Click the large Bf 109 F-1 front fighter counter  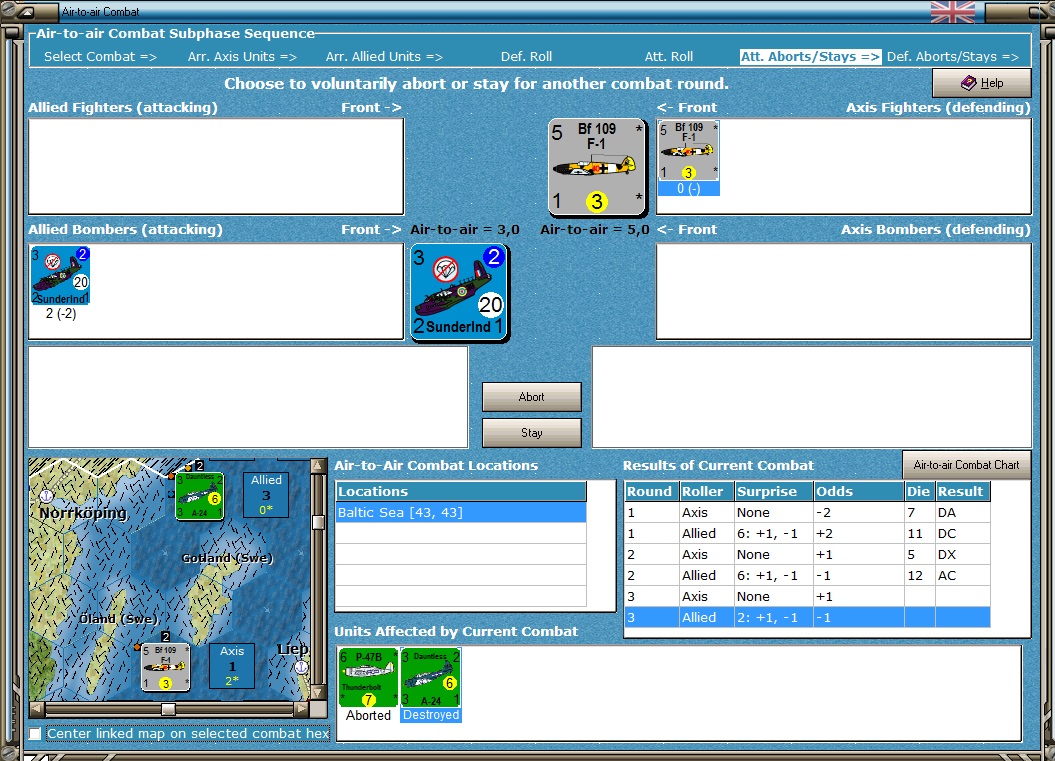tap(597, 167)
